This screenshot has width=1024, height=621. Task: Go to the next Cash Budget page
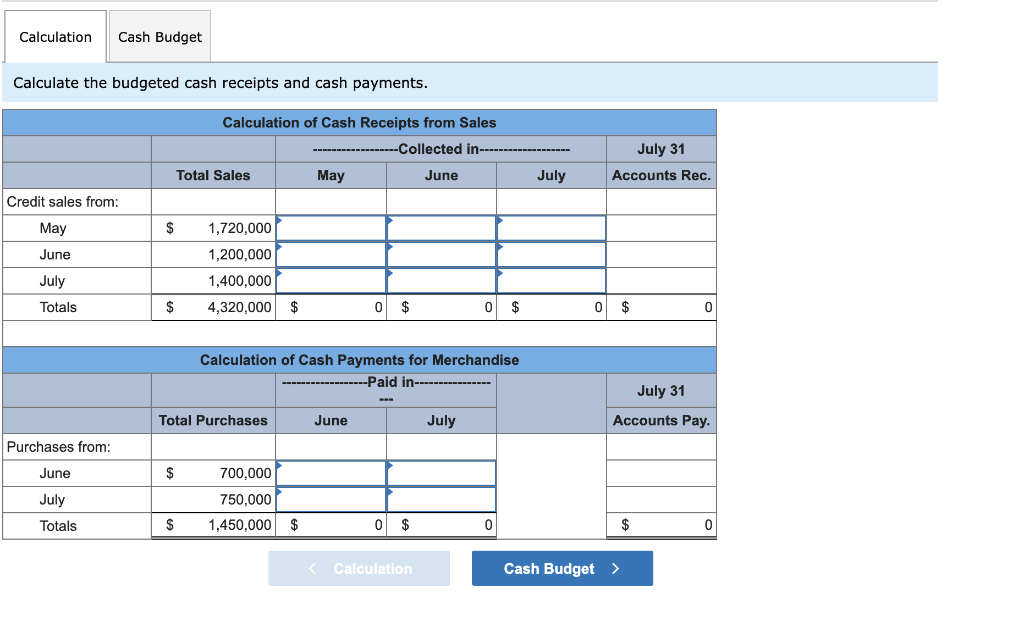pos(562,568)
